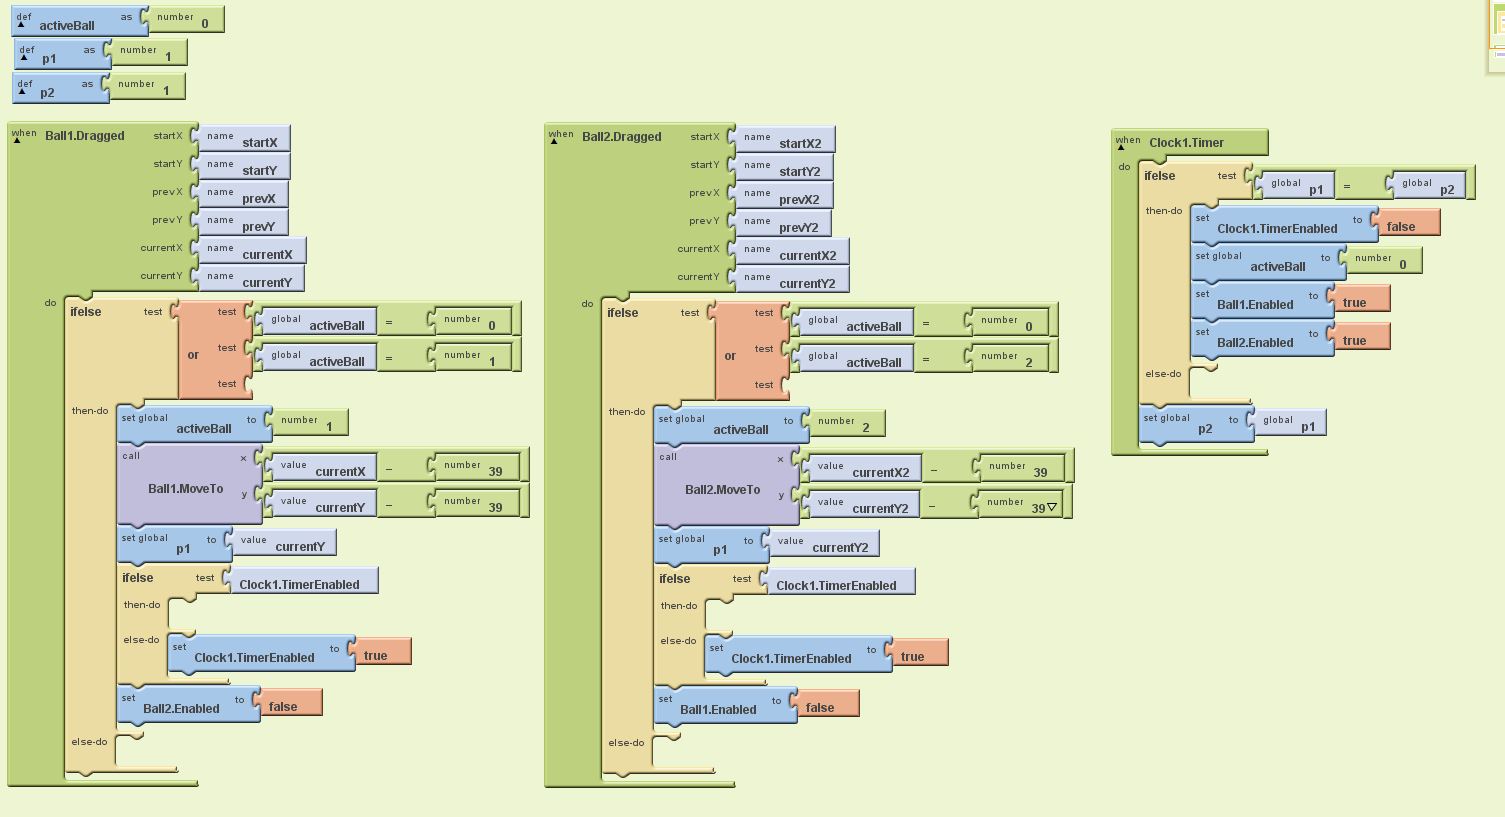Select the 'false' block beside Ball1.Enabled
This screenshot has width=1505, height=817.
click(x=827, y=705)
